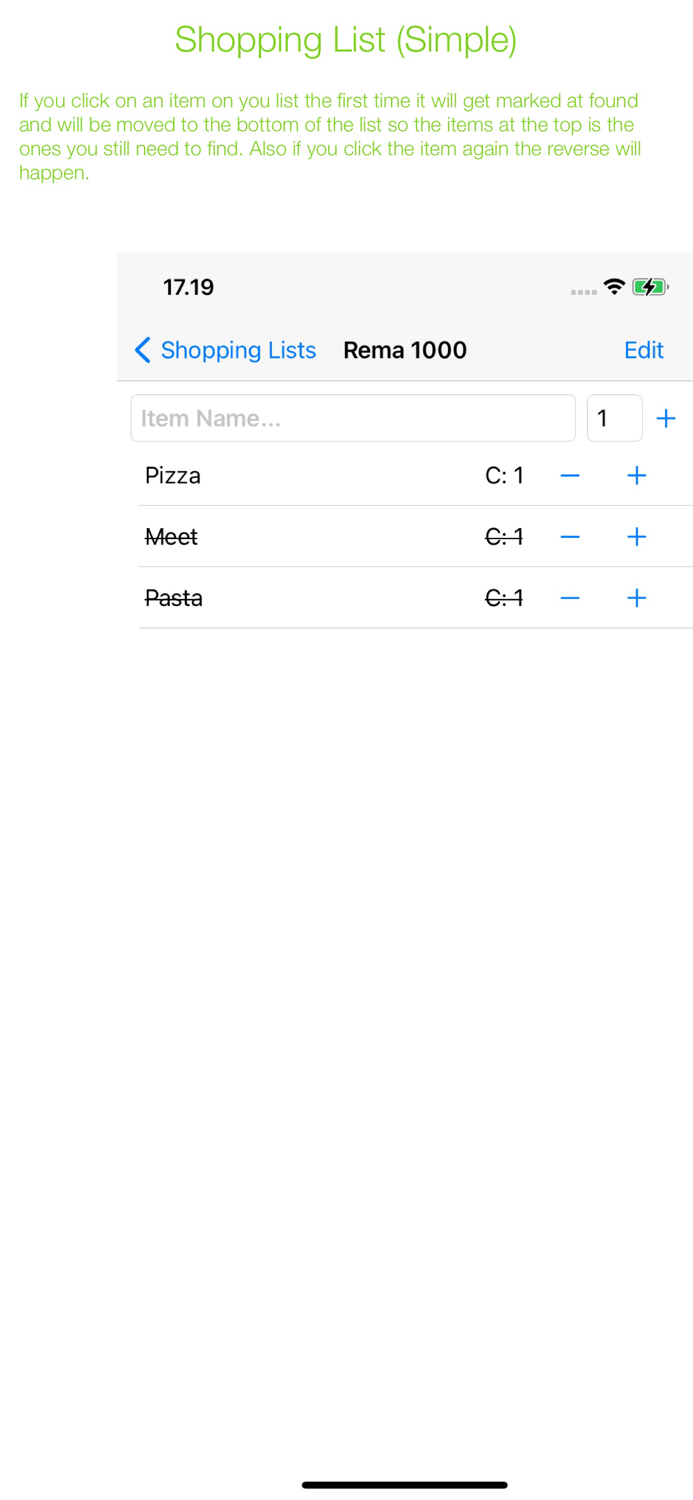Image resolution: width=693 pixels, height=1500 pixels.
Task: Click the charging battery indicator
Action: (x=650, y=286)
